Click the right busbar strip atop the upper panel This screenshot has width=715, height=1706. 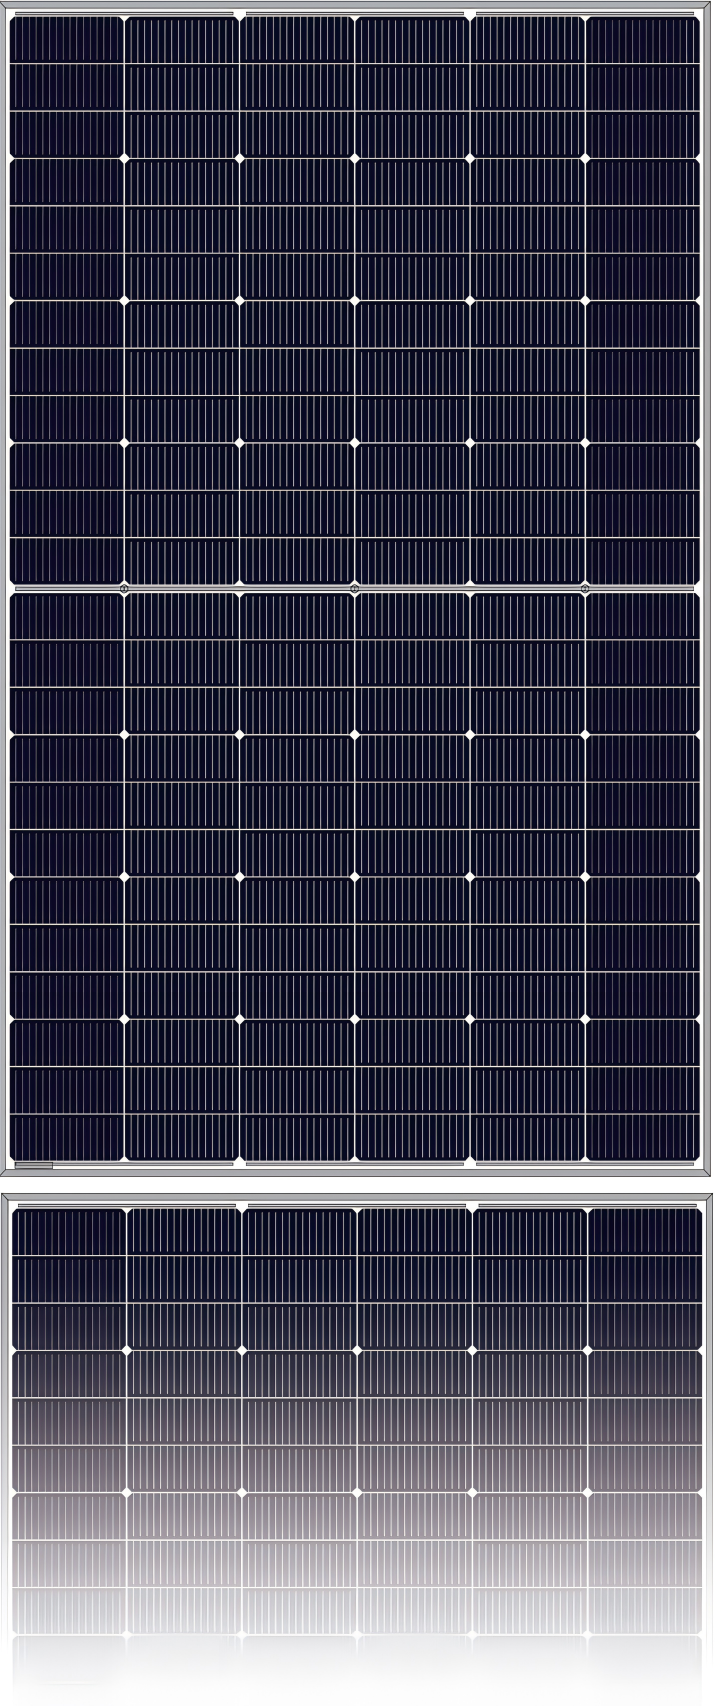[x=585, y=14]
